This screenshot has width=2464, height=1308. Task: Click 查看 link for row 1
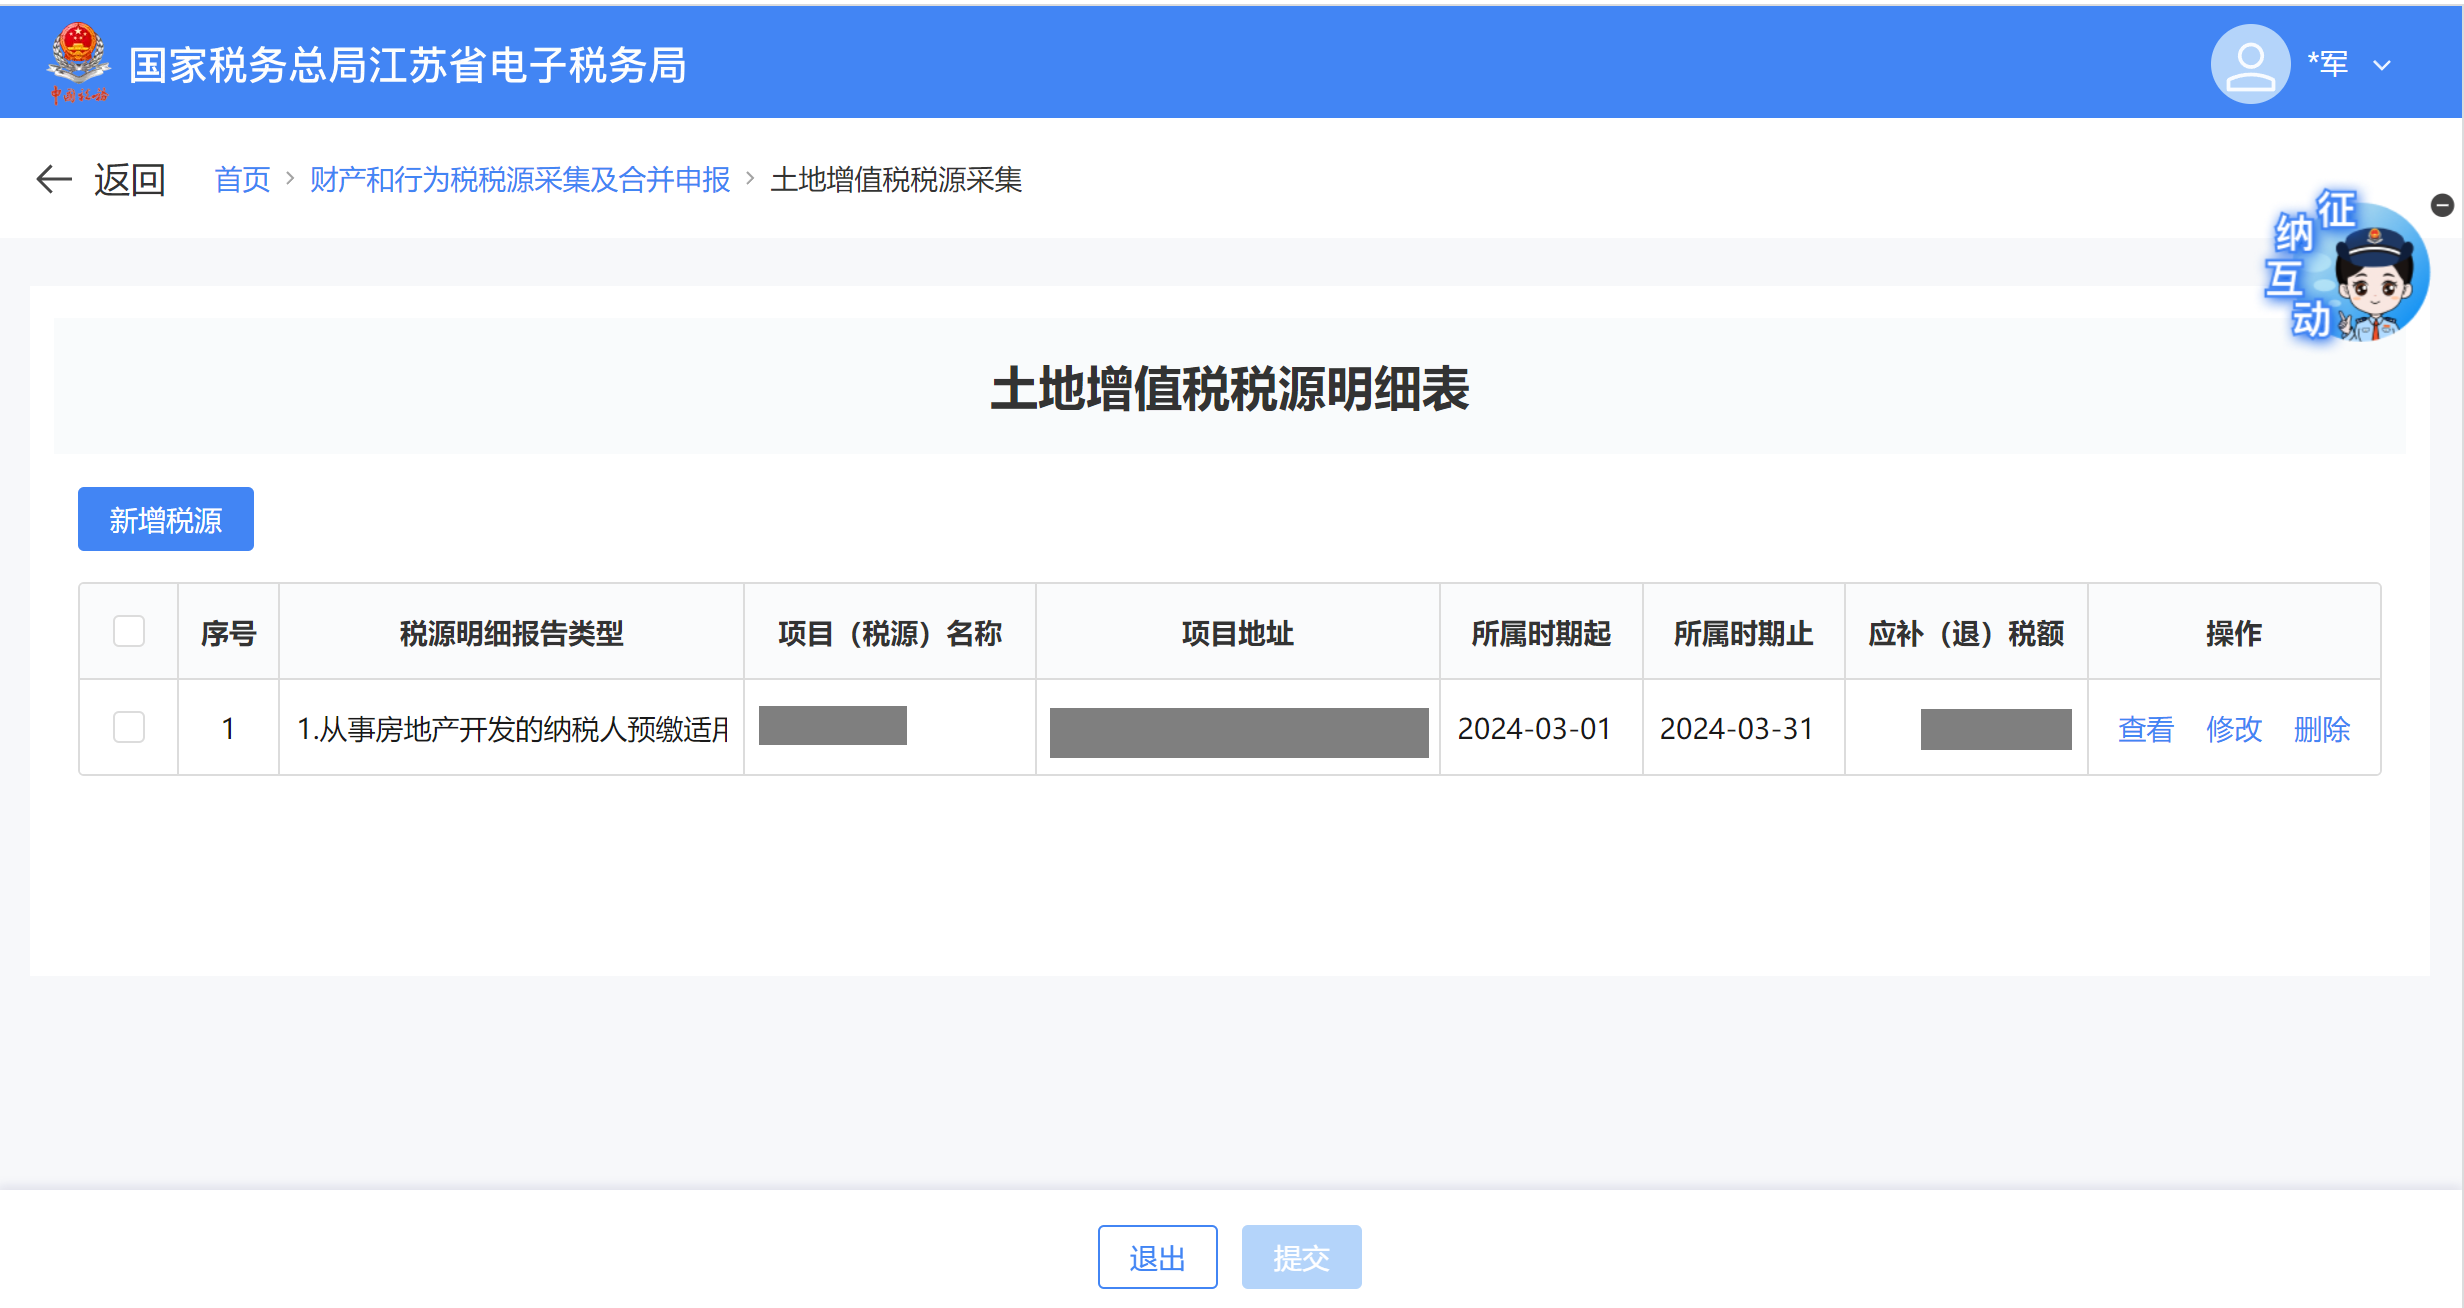click(2145, 729)
